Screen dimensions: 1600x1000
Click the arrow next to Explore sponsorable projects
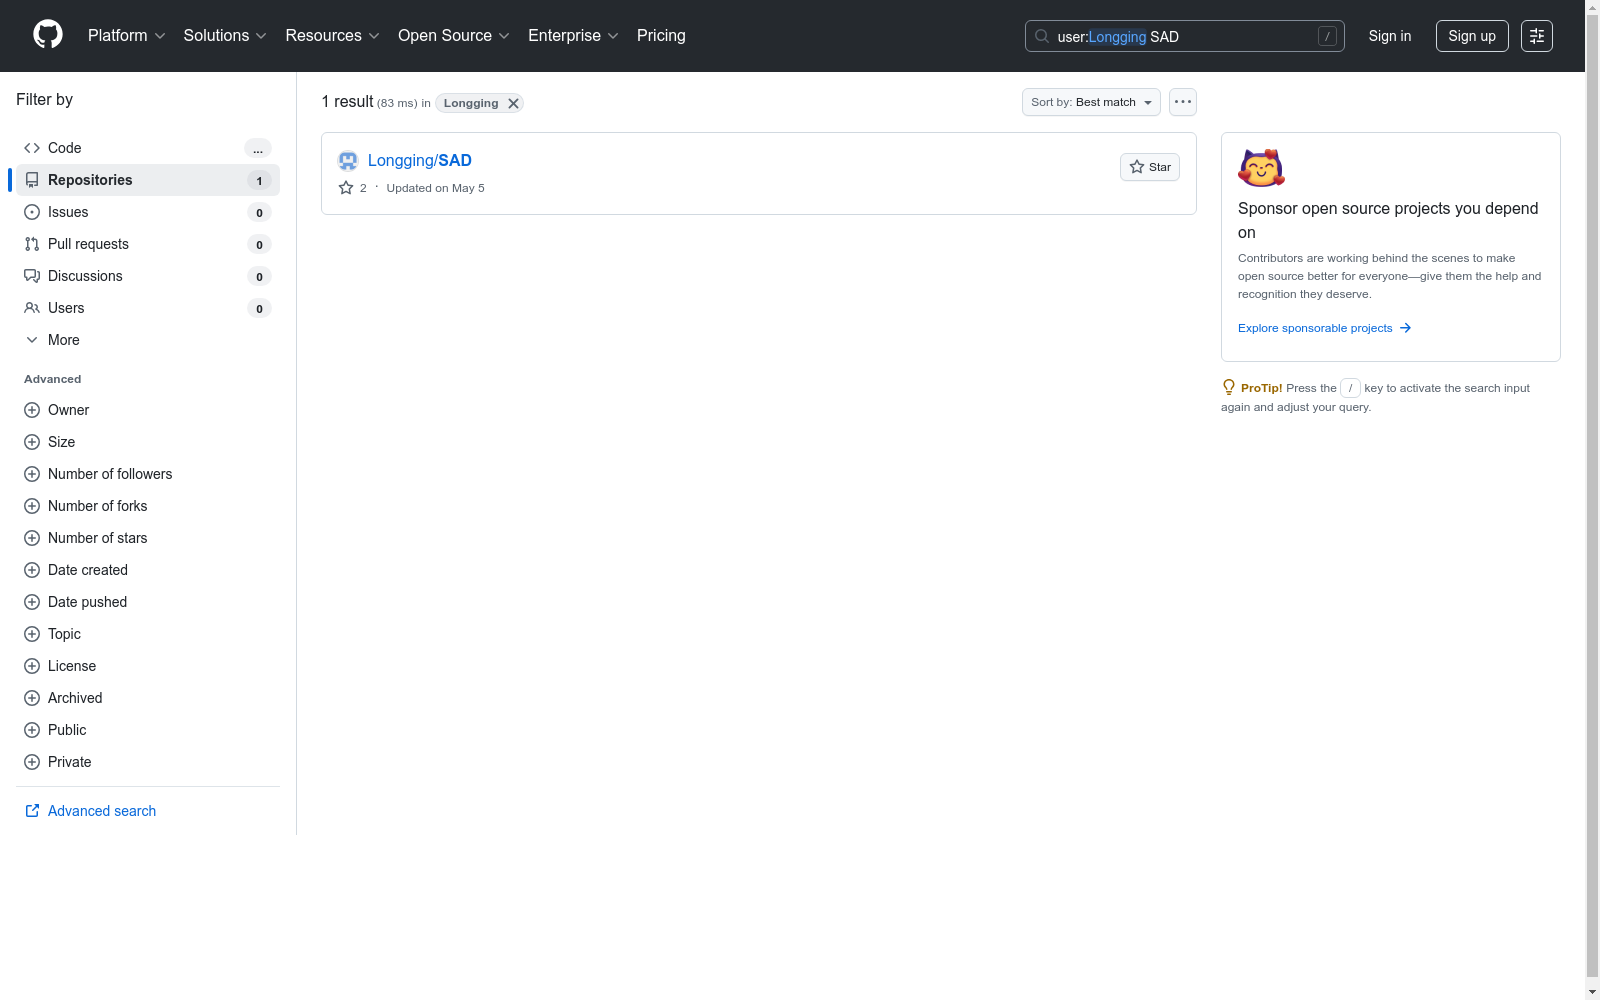[1405, 328]
